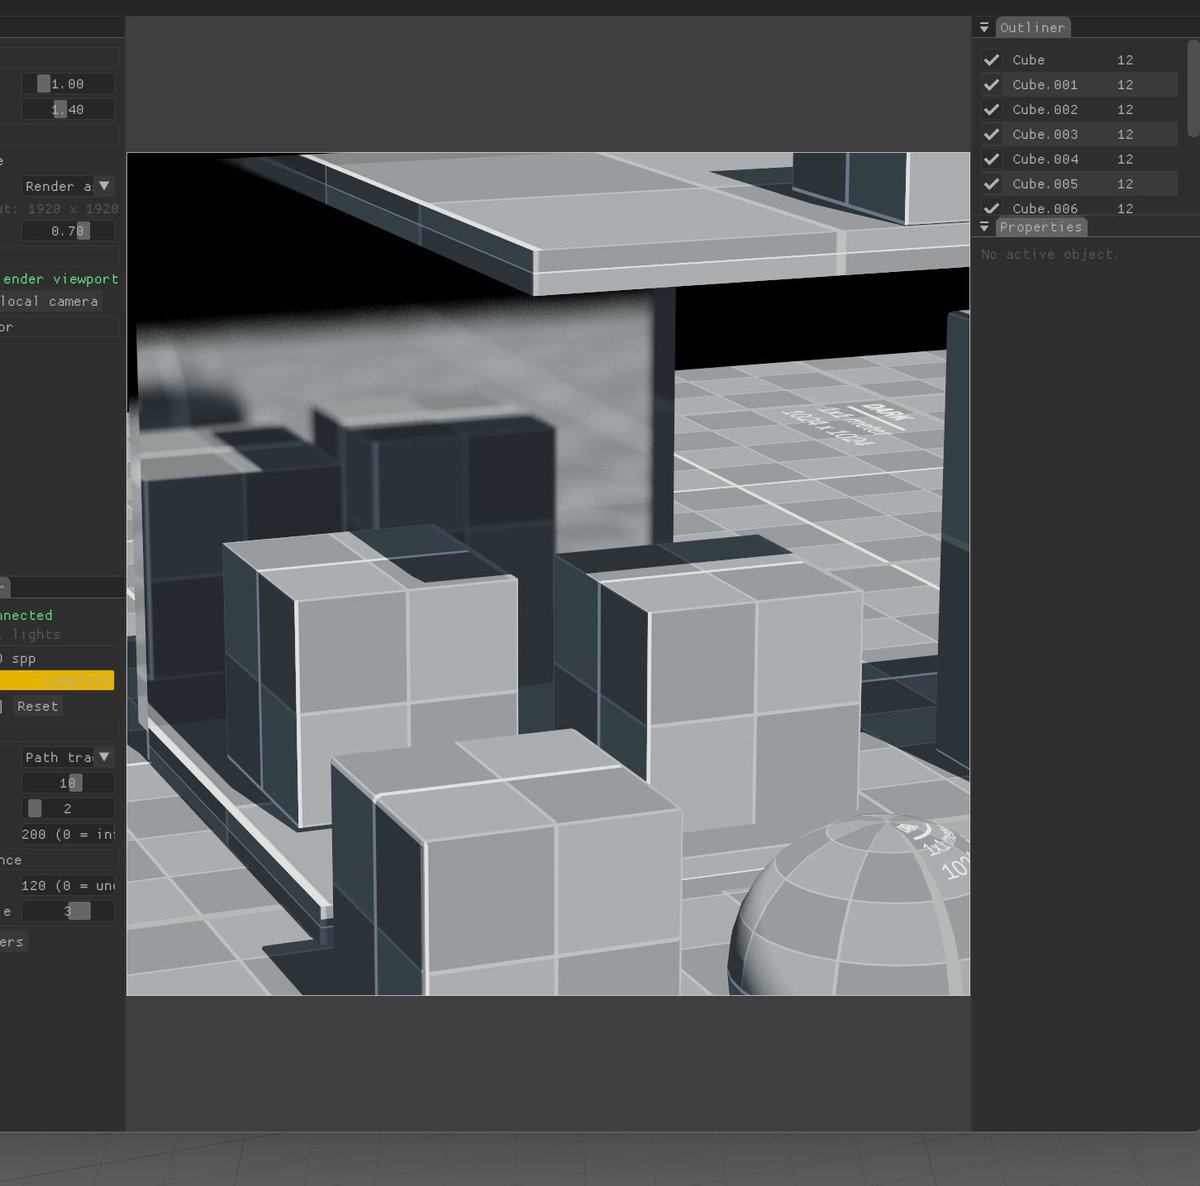Adjust the 0.70 scale slider
The width and height of the screenshot is (1200, 1186).
click(68, 231)
